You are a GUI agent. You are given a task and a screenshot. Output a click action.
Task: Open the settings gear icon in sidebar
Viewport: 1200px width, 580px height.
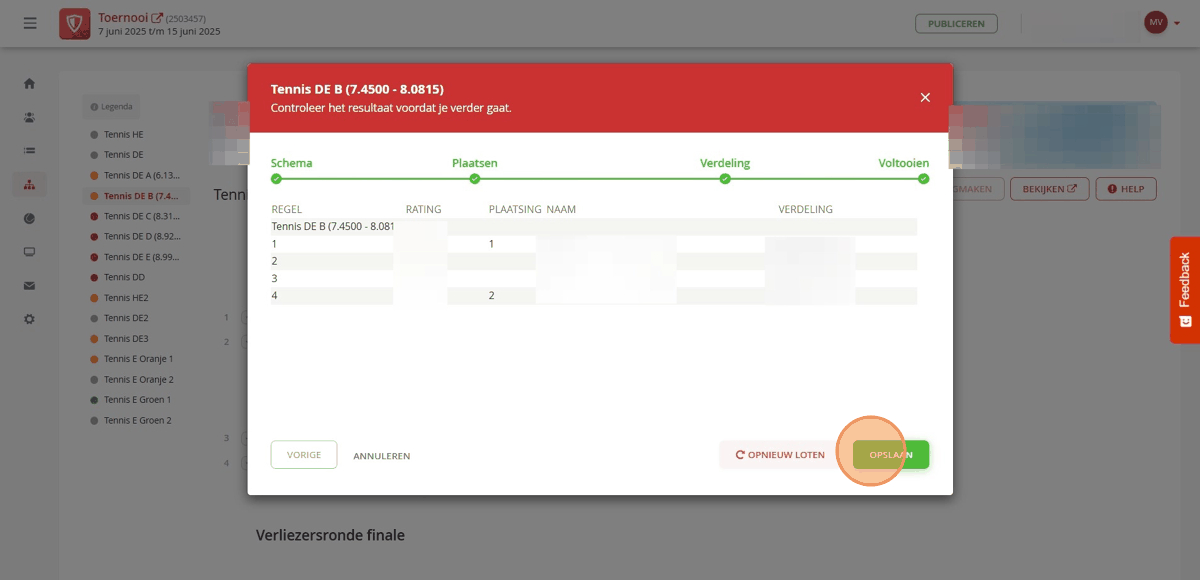29,319
